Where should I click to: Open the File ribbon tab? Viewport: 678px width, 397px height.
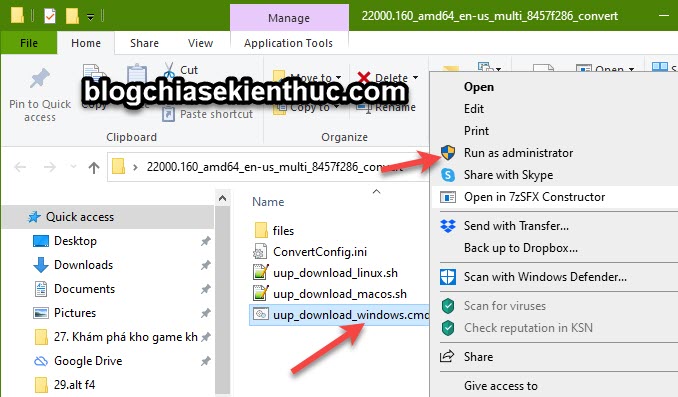pos(29,43)
